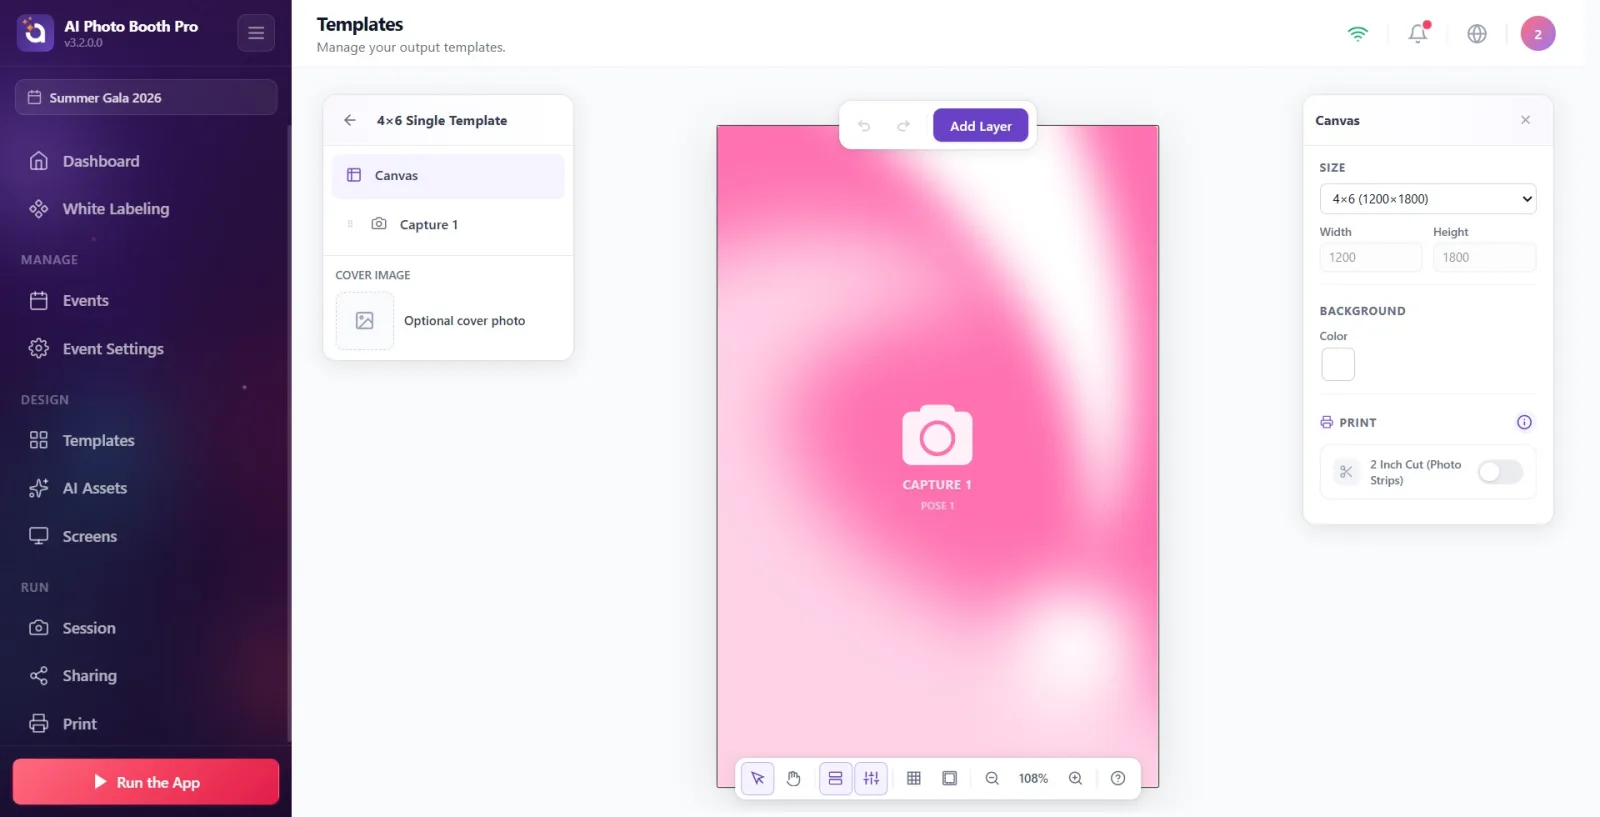
Task: Open the notifications bell
Action: pyautogui.click(x=1418, y=33)
